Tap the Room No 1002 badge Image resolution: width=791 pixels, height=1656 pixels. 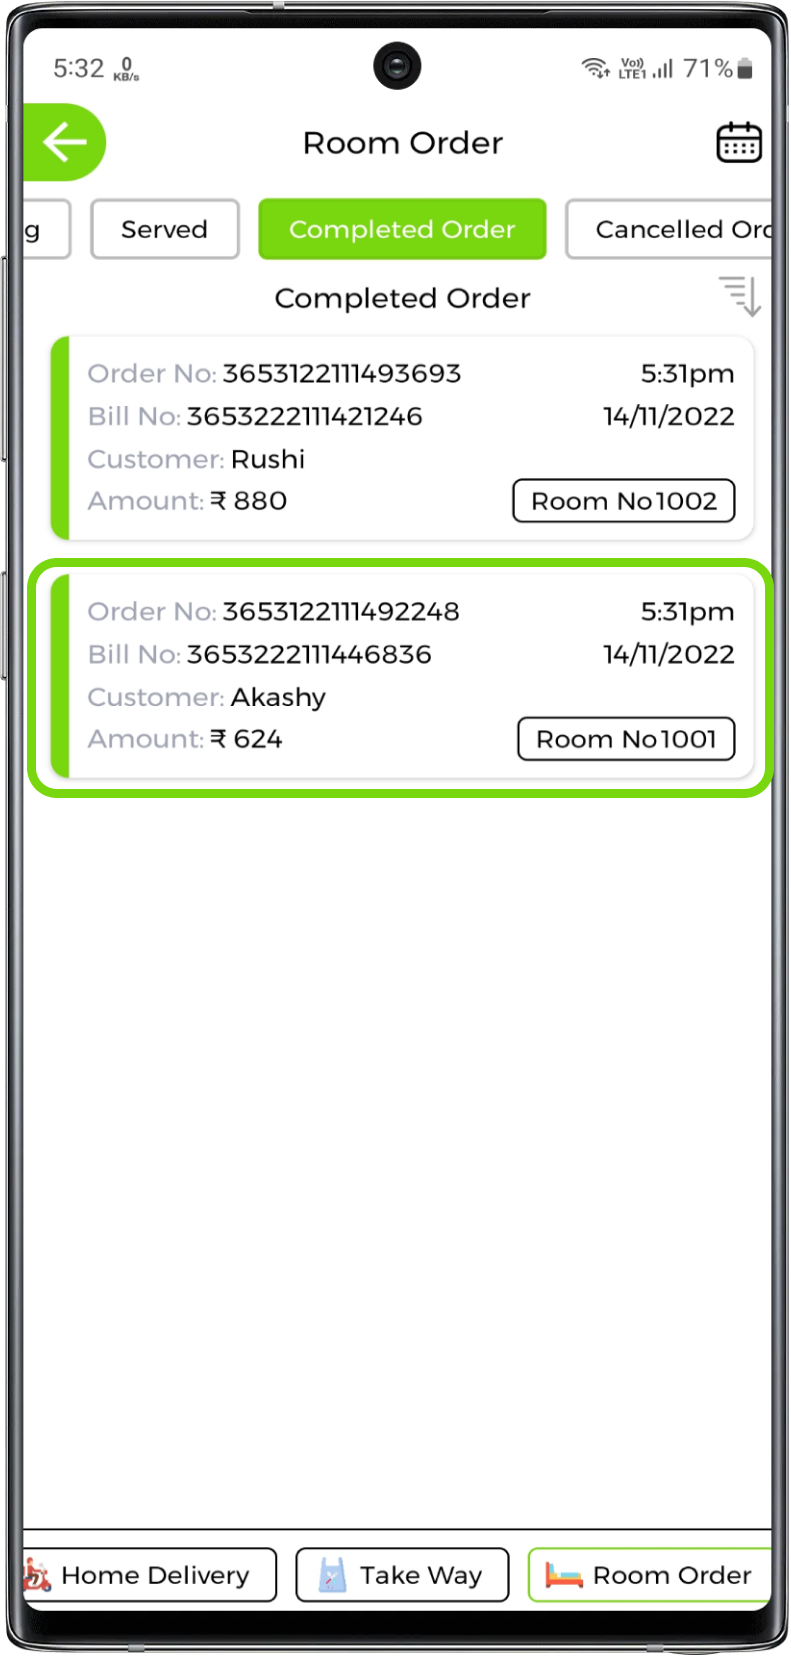[624, 501]
